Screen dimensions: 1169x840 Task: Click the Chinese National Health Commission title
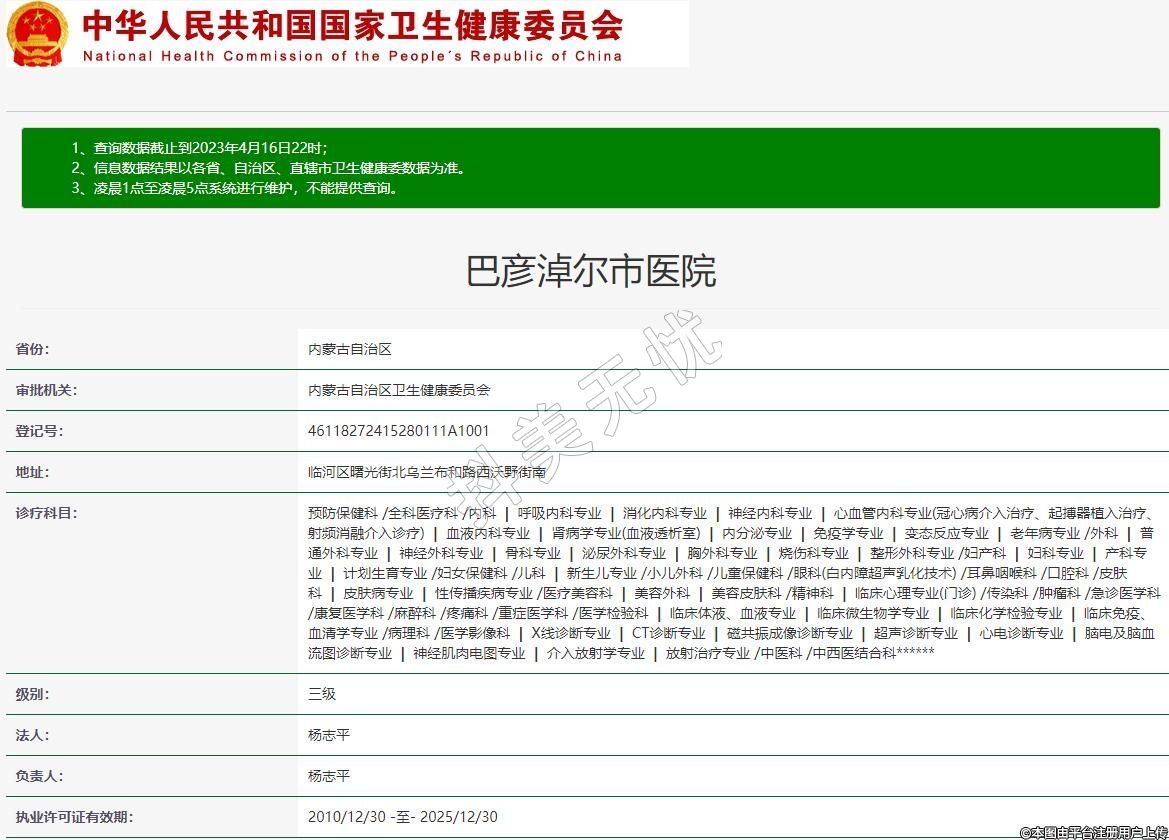coord(352,24)
